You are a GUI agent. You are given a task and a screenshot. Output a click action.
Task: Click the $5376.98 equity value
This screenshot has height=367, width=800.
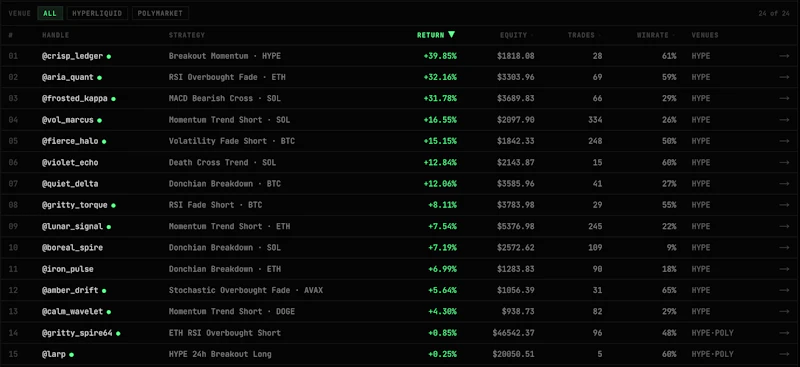(x=516, y=226)
